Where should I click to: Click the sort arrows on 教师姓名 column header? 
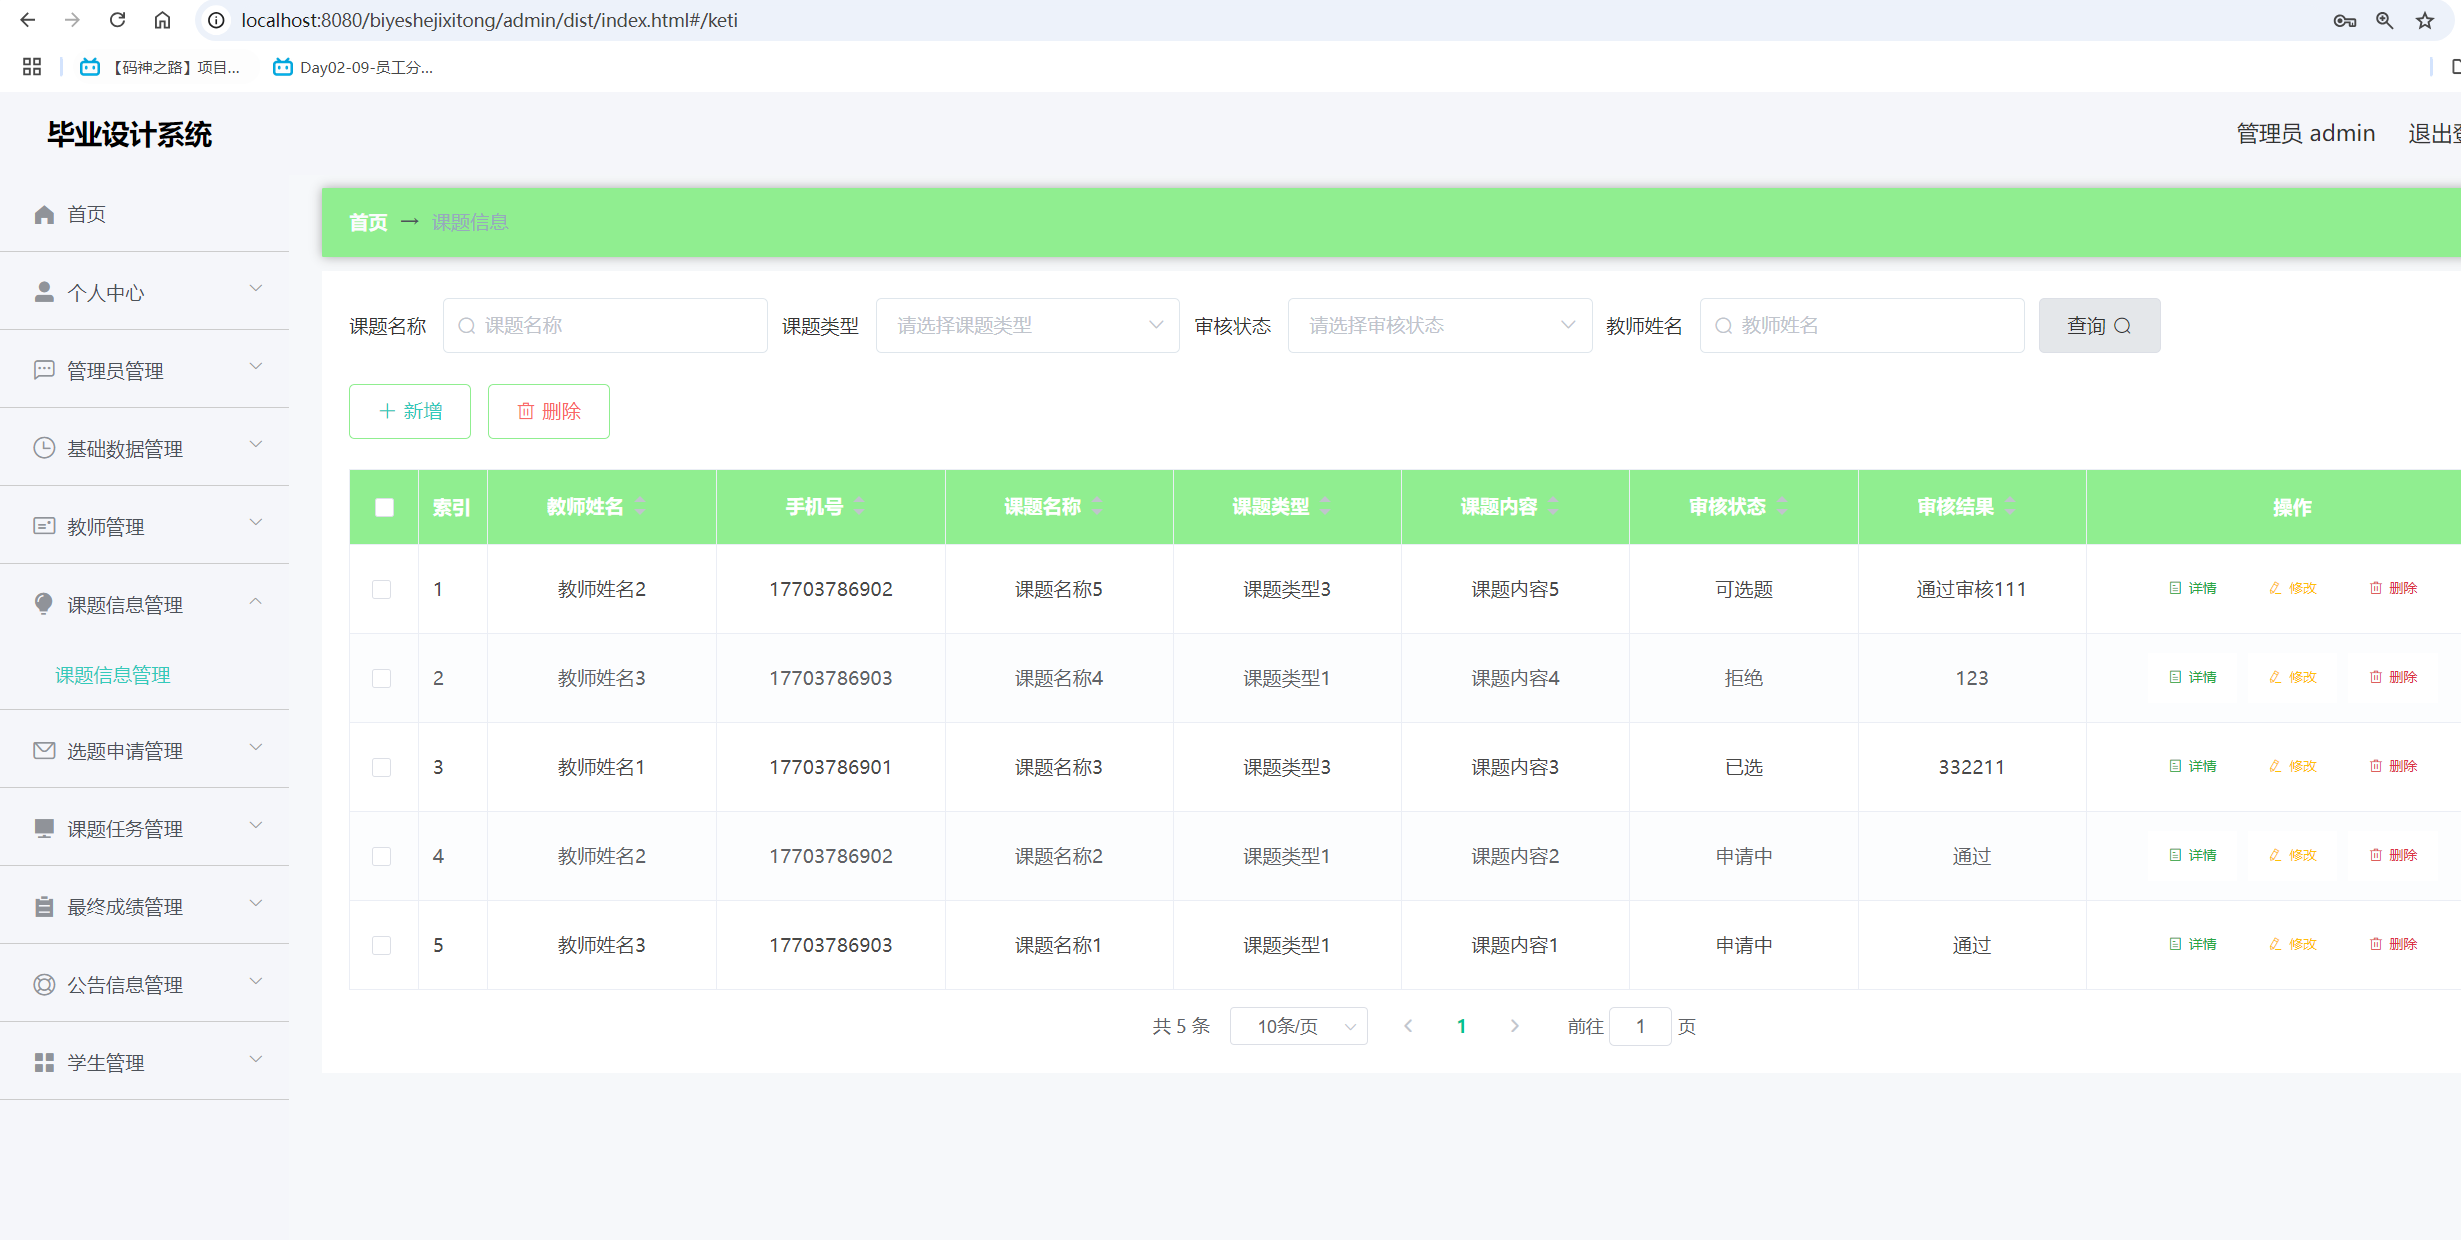click(x=640, y=506)
